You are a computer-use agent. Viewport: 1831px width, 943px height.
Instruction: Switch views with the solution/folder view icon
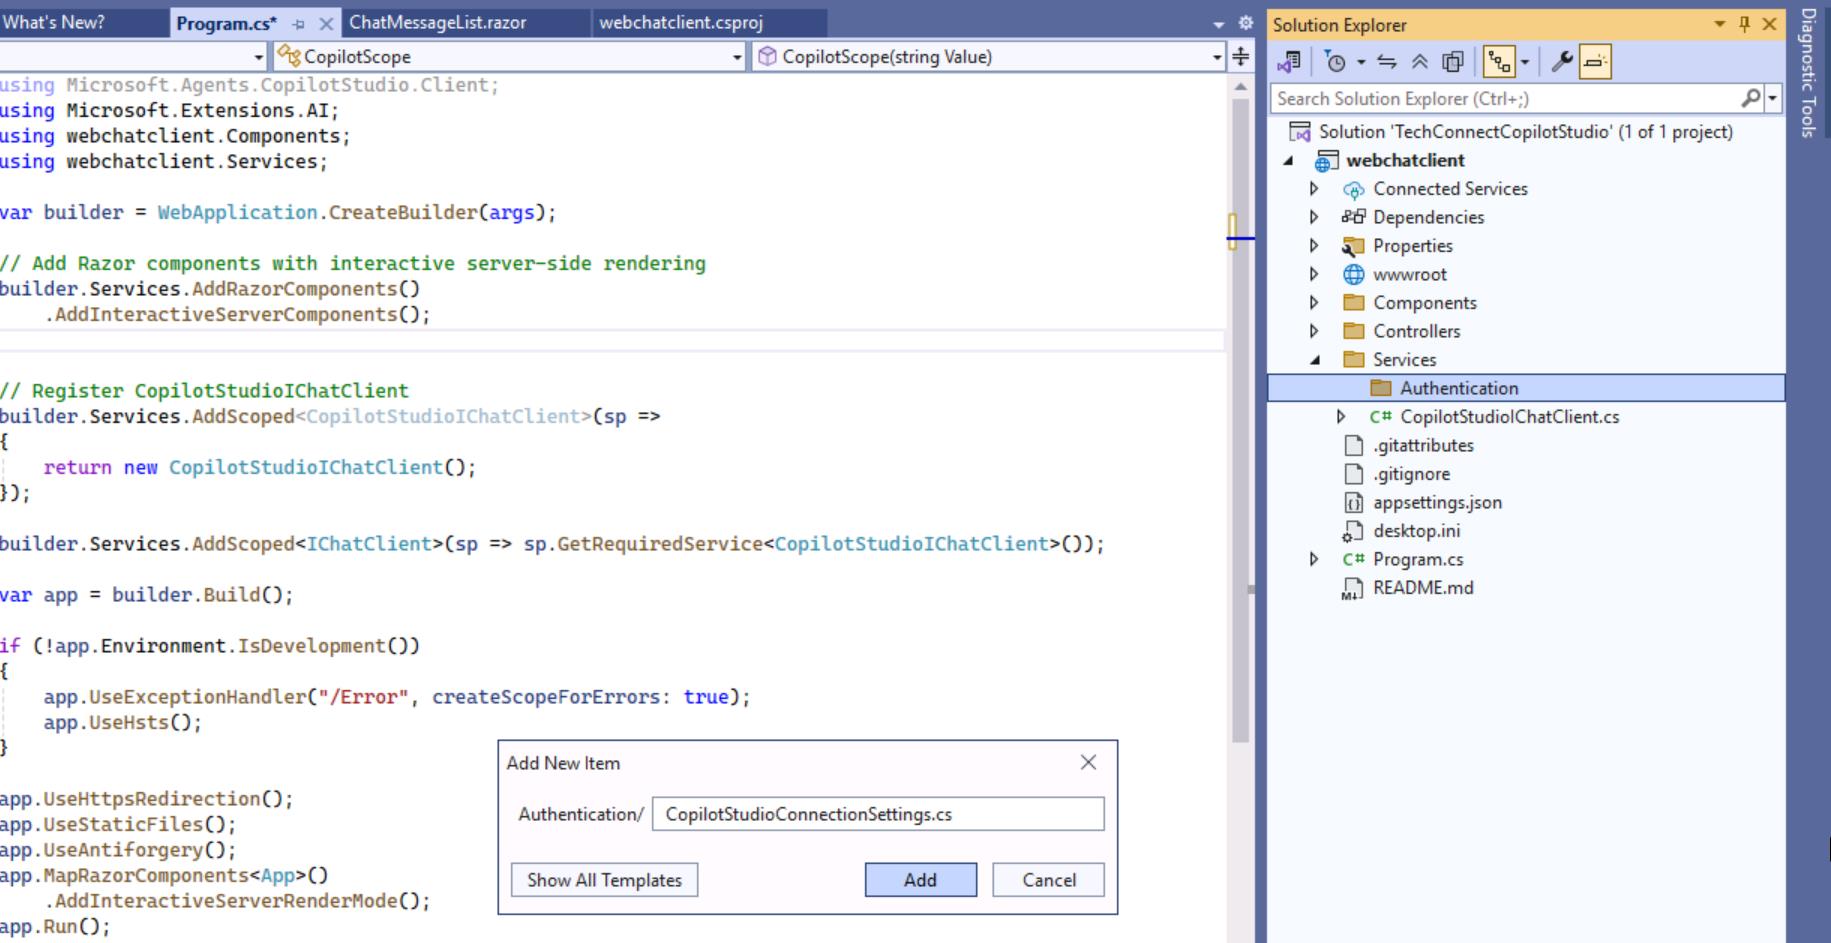click(1288, 62)
